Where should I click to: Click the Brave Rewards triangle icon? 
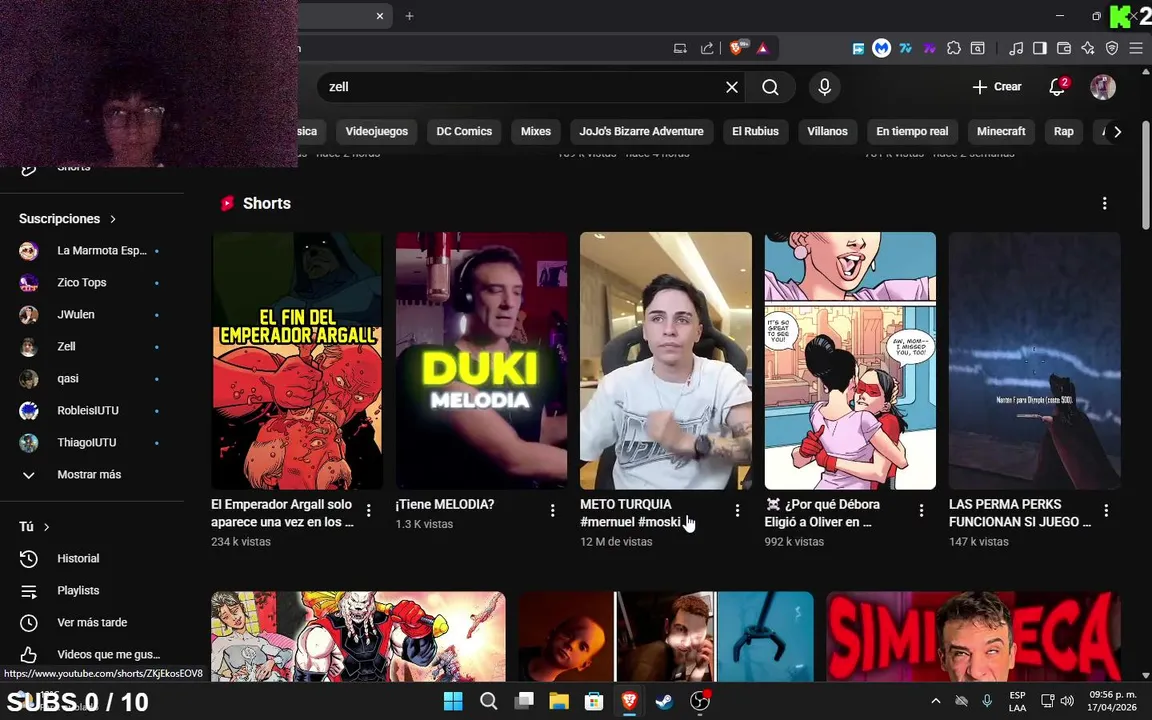(763, 48)
